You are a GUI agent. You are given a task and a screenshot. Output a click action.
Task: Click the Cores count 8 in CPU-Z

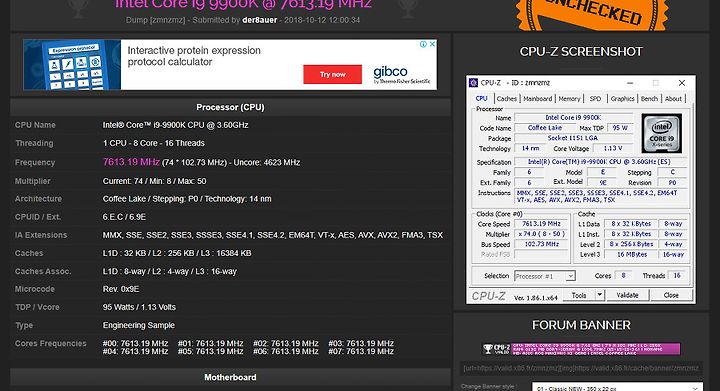tap(623, 276)
